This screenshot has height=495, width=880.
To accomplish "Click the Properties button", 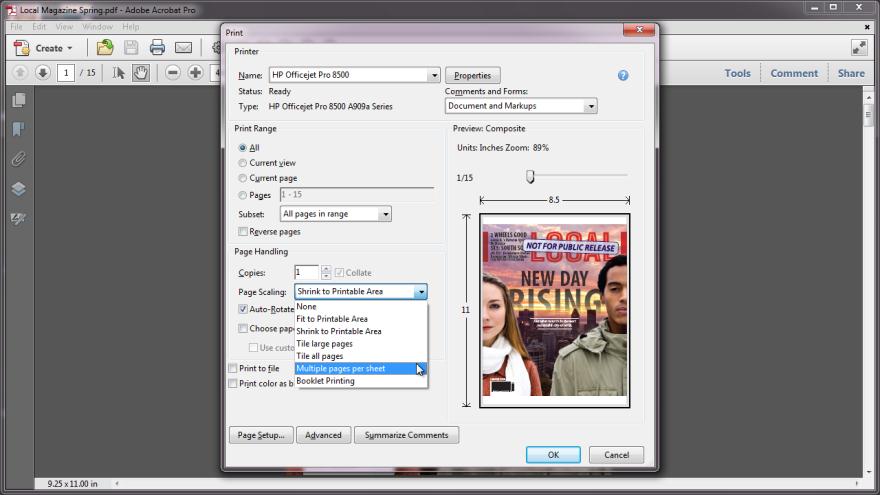I will pyautogui.click(x=473, y=75).
